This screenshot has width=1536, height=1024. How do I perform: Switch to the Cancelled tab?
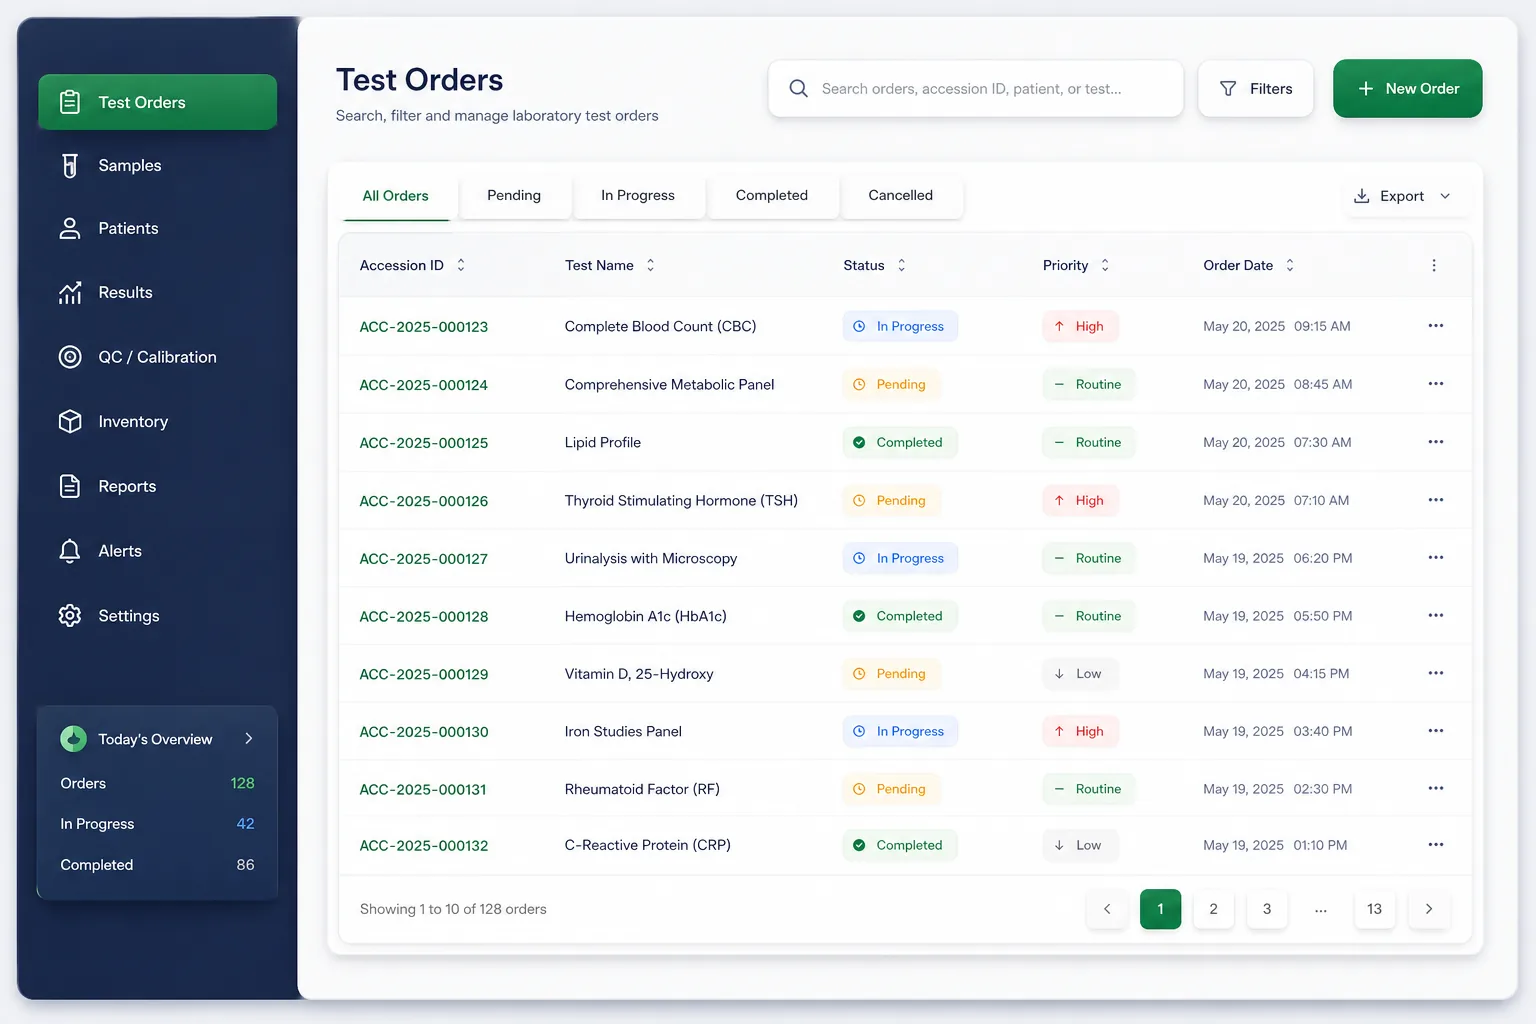coord(901,196)
